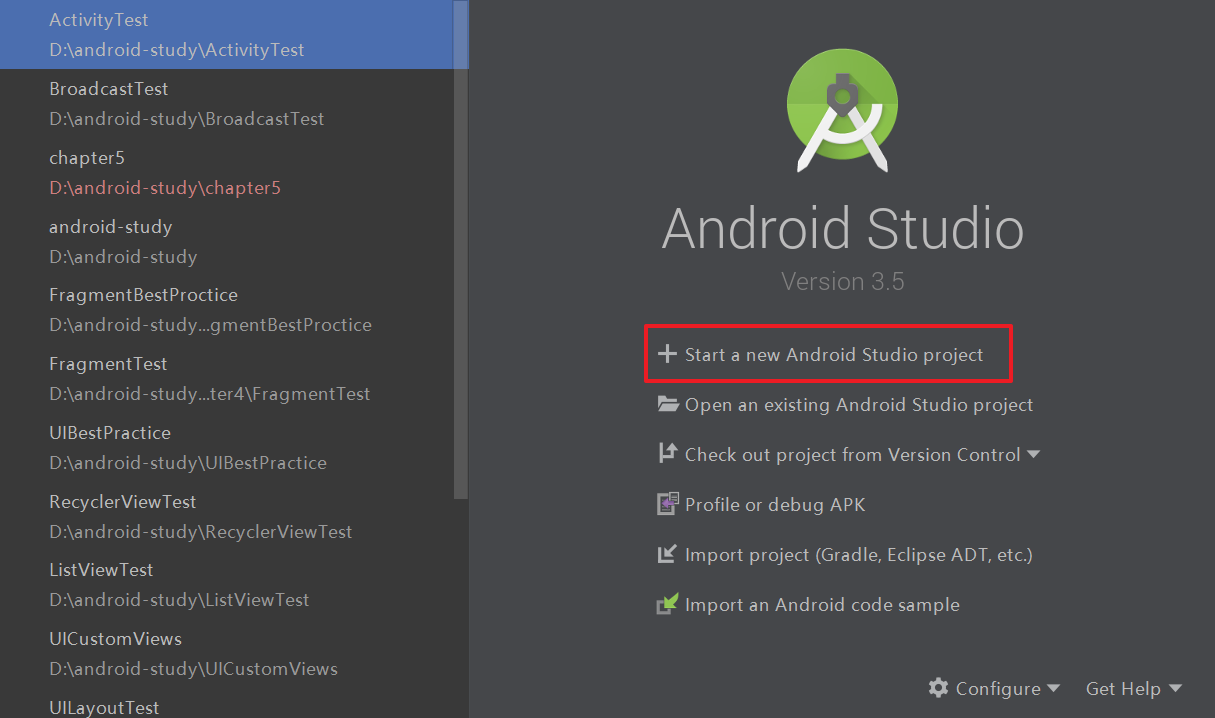
Task: Open recent project FragmentBestProctice
Action: pos(227,309)
